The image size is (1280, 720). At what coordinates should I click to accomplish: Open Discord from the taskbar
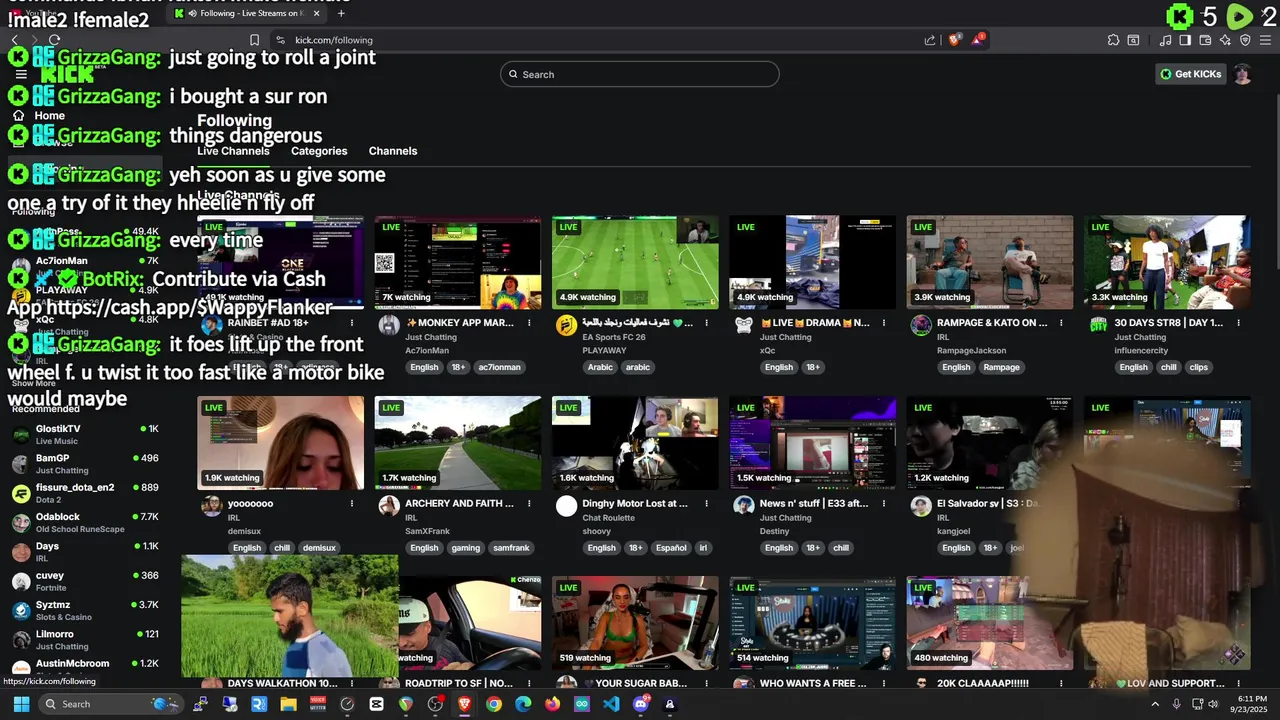641,704
